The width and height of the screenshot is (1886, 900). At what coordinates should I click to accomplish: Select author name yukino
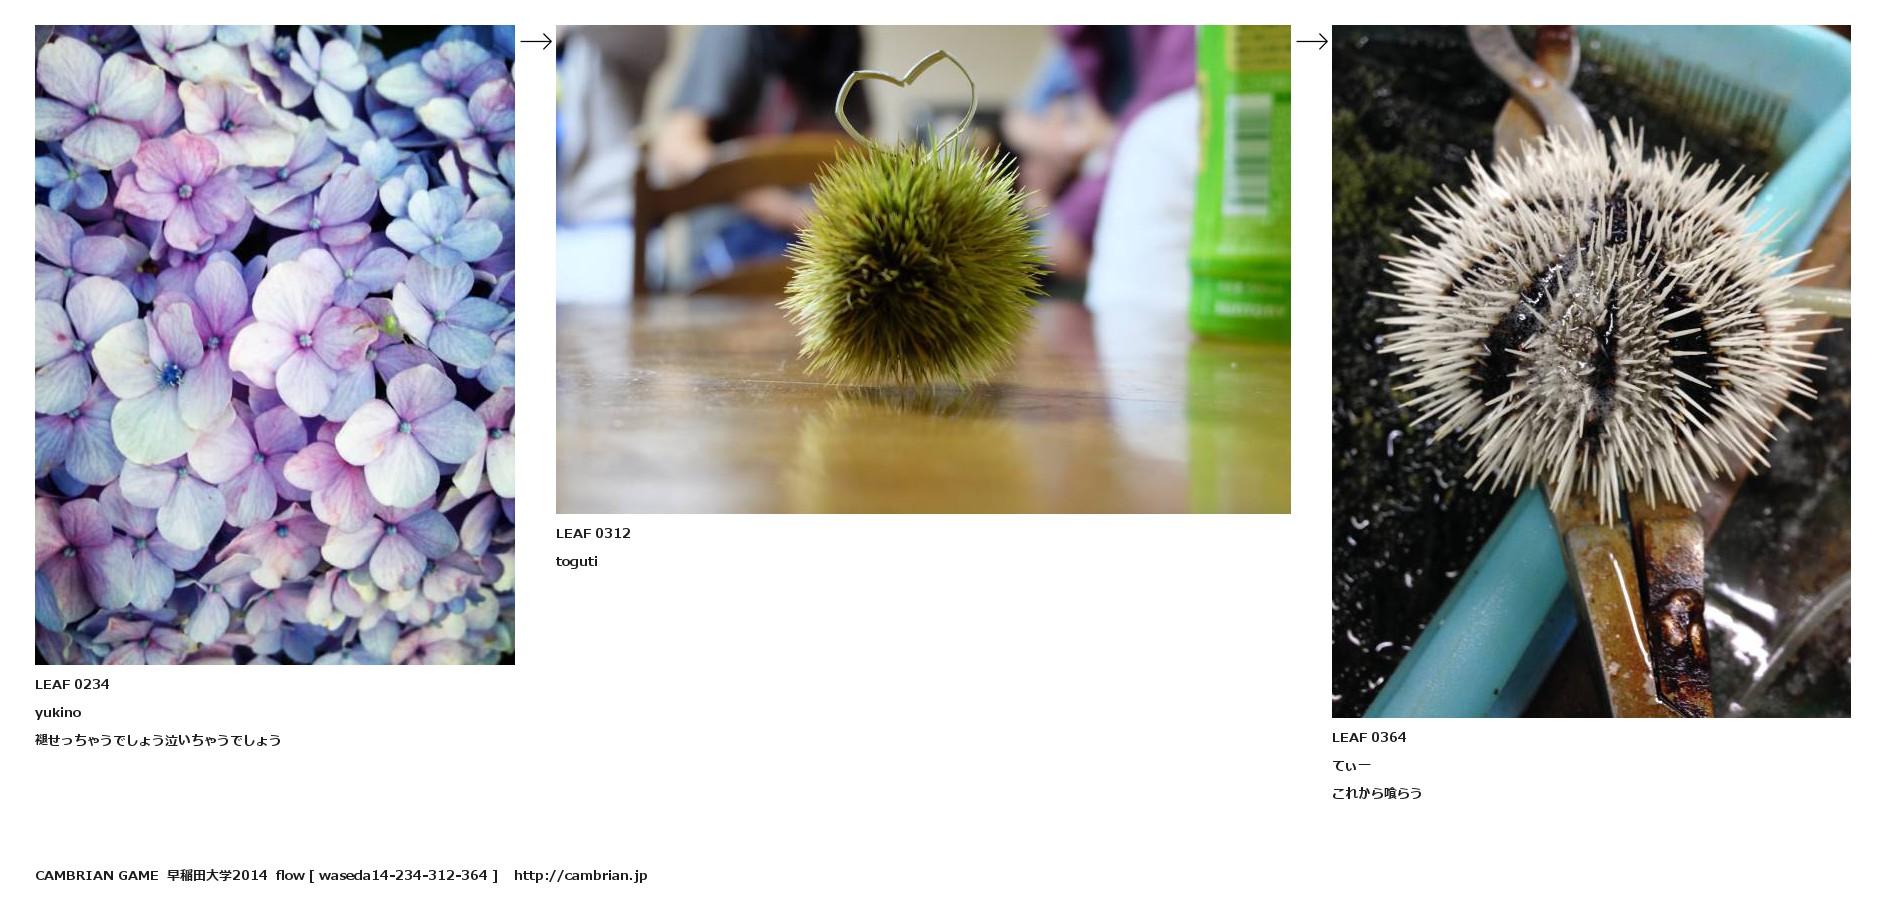58,712
